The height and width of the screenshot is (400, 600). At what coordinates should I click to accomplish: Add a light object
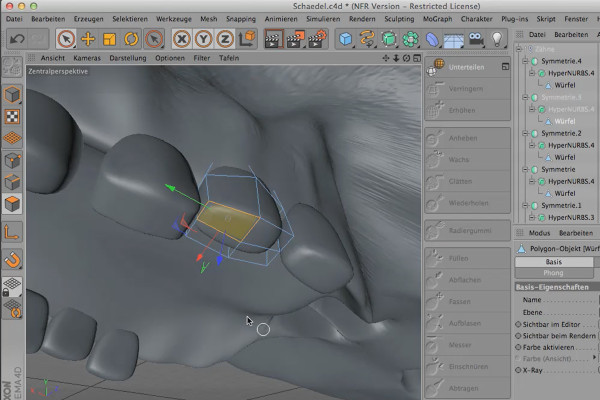click(x=497, y=39)
